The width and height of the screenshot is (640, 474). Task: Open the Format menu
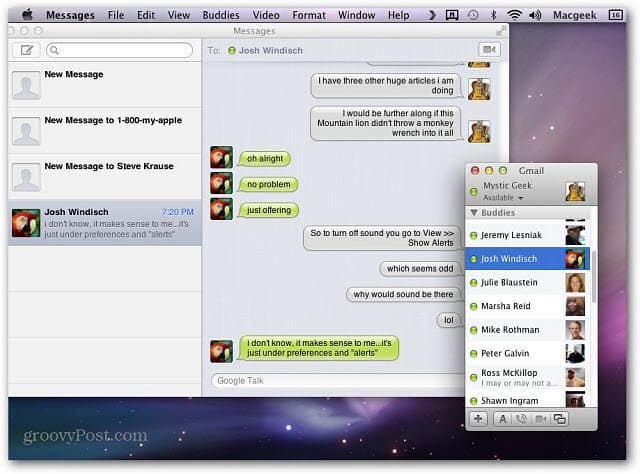click(x=309, y=15)
